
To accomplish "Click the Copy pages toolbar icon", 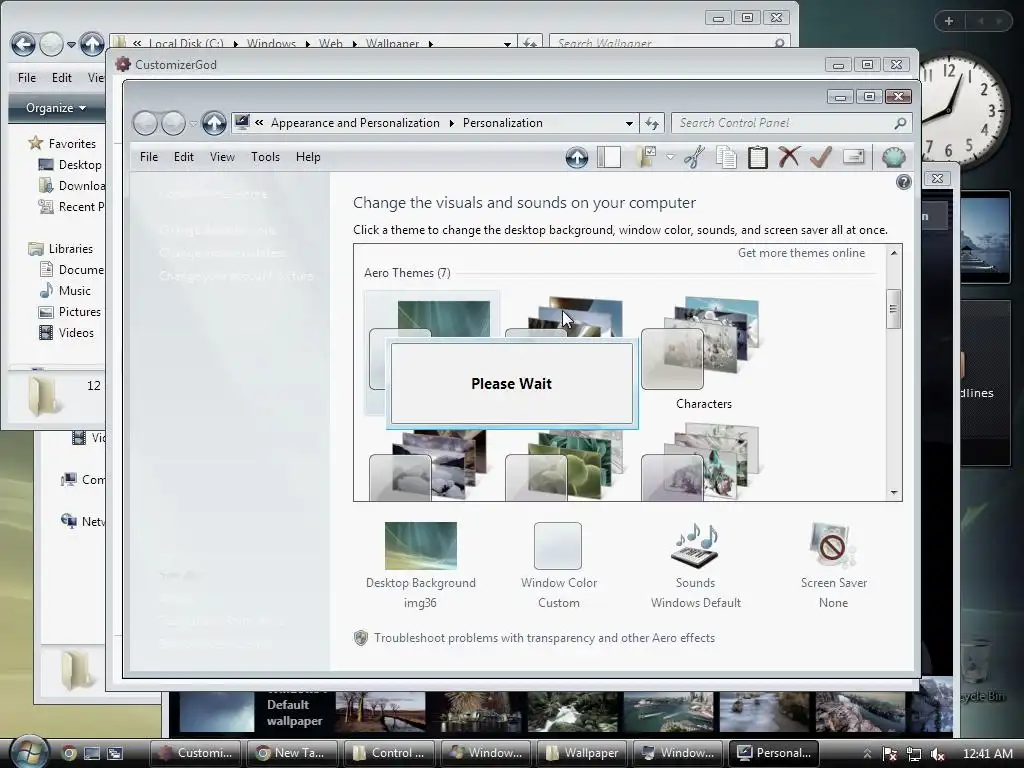I will pyautogui.click(x=726, y=157).
